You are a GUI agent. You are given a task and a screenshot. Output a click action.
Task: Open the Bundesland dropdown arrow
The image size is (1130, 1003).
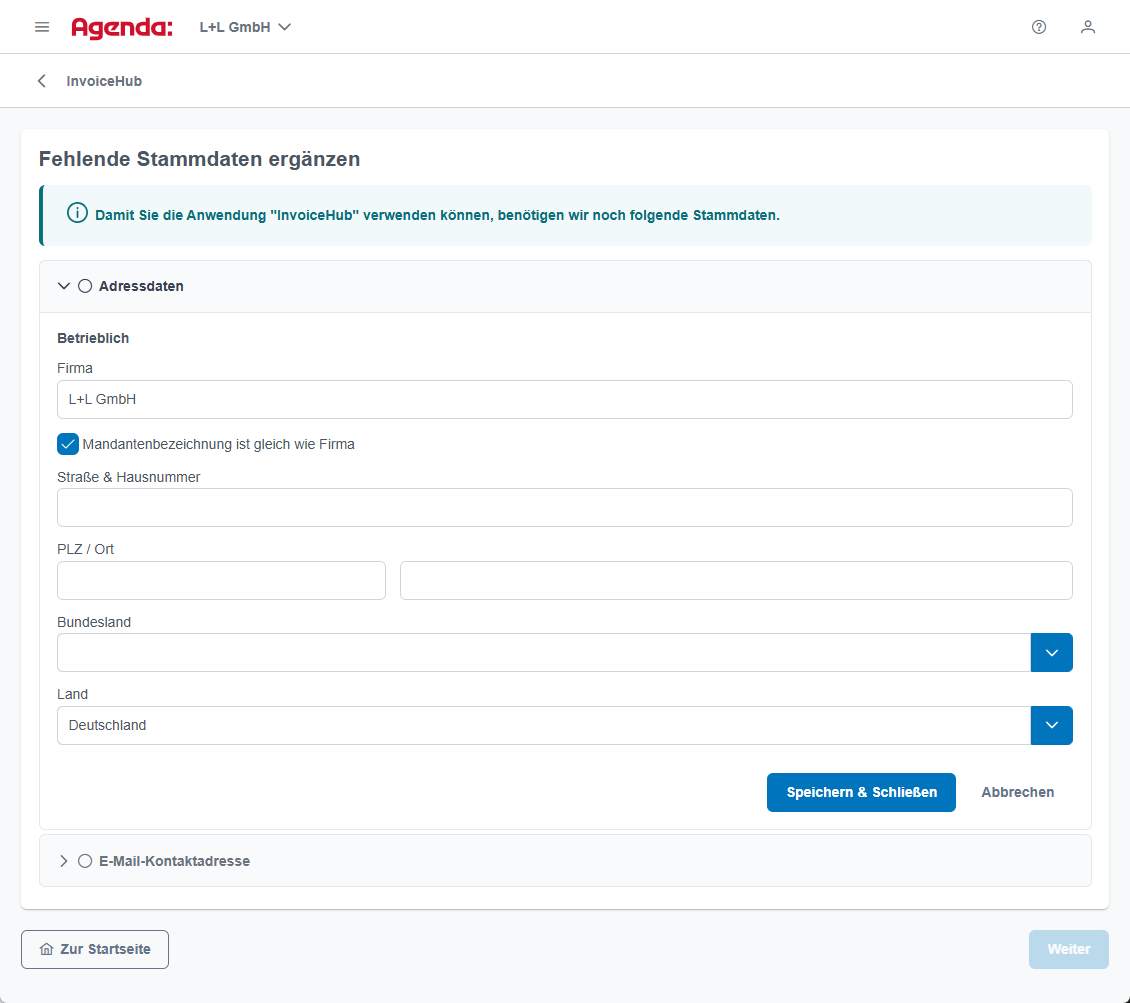coord(1051,653)
